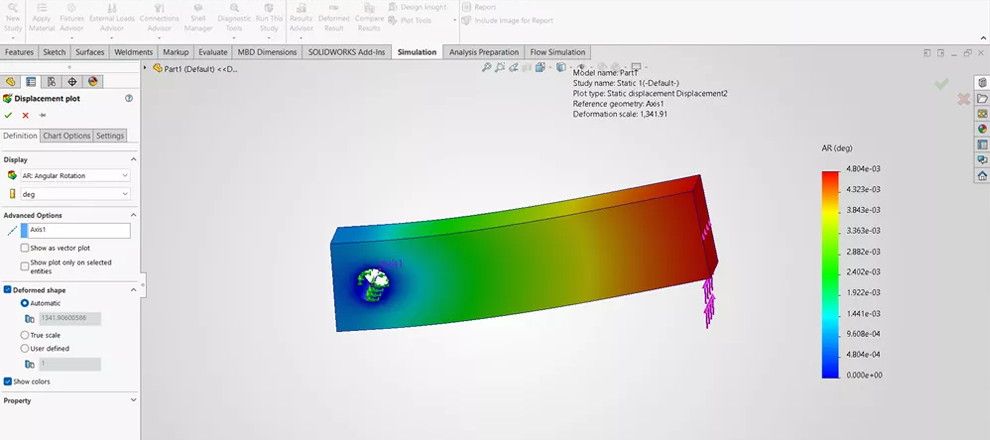The width and height of the screenshot is (990, 440).
Task: Open the Fixtures Advisor tool
Action: 72,18
